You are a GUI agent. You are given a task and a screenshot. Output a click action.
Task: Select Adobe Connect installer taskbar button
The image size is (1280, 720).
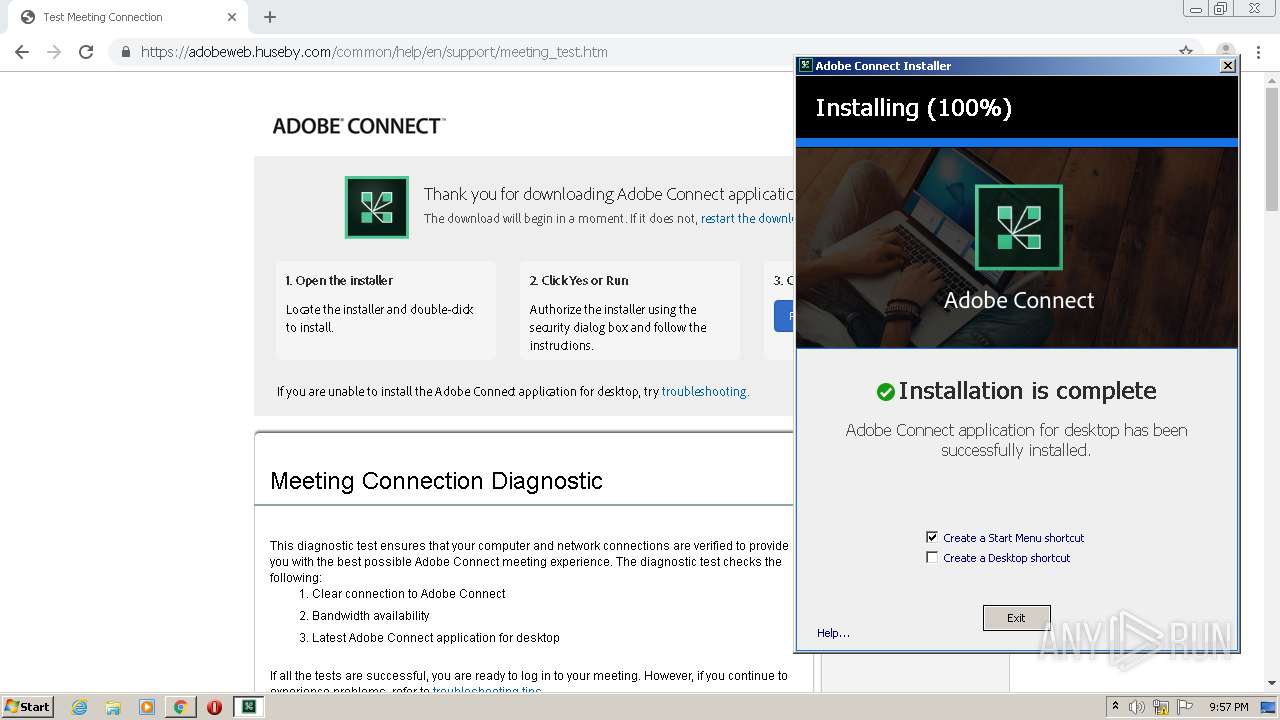pyautogui.click(x=249, y=707)
